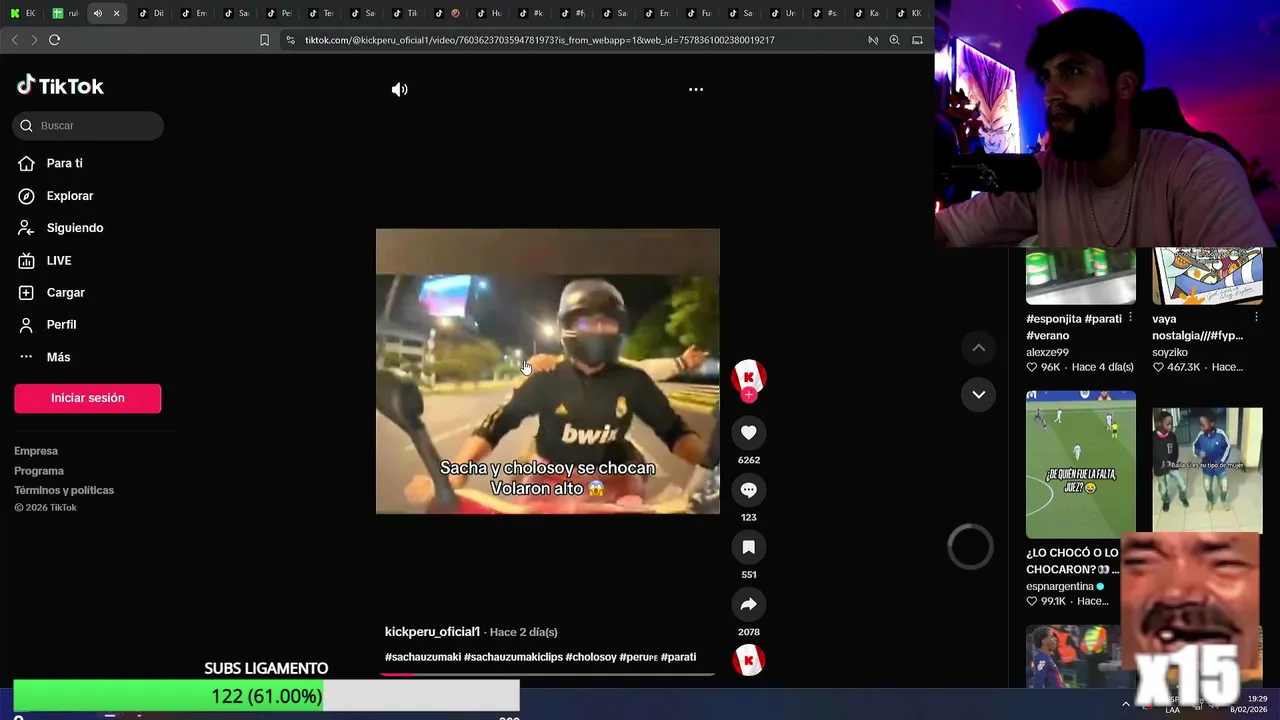Expand the Empresa footer section
The width and height of the screenshot is (1280, 720).
pos(36,451)
